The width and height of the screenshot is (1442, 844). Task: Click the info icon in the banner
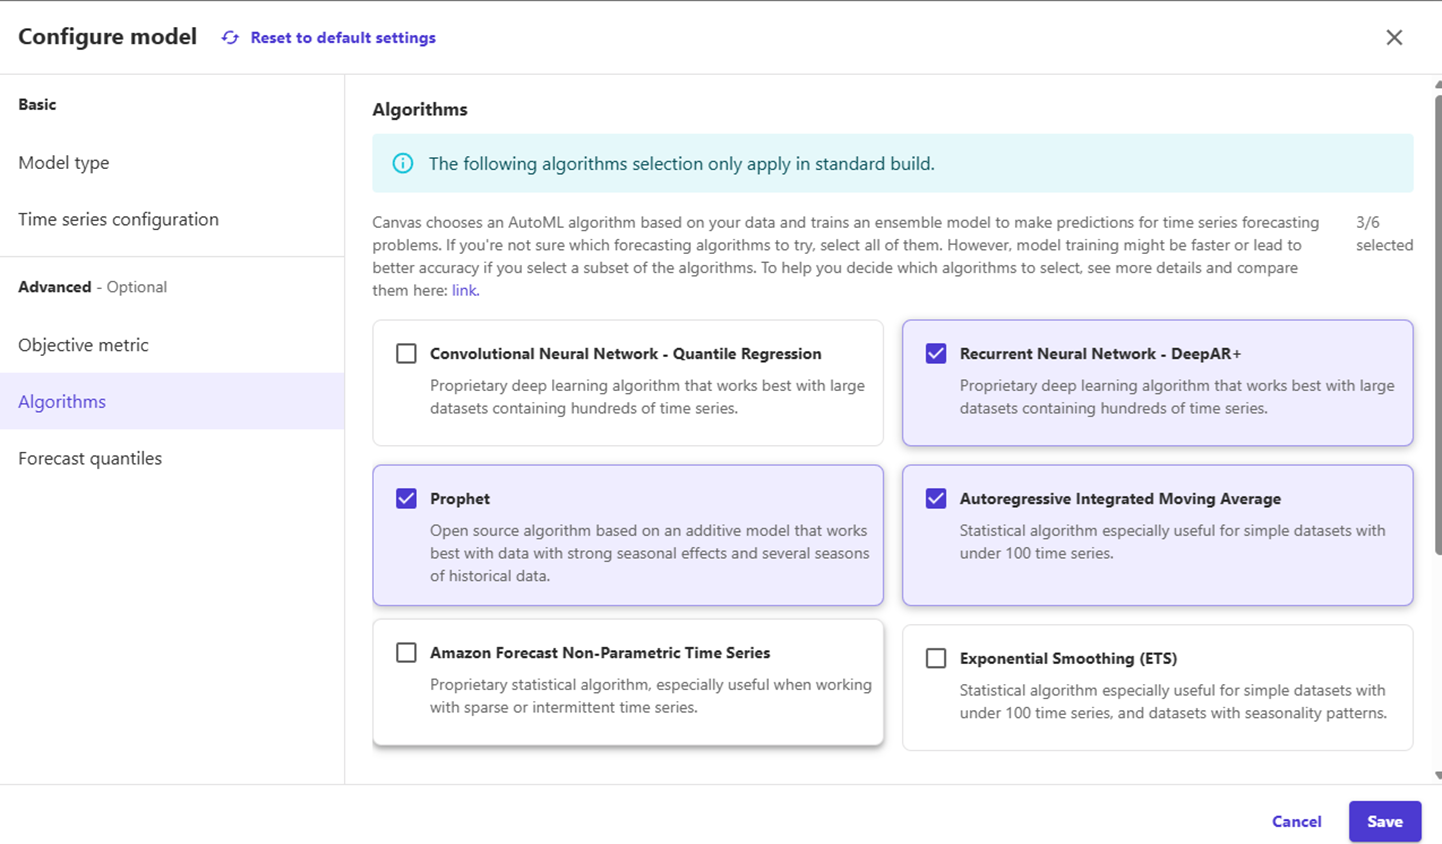tap(403, 163)
